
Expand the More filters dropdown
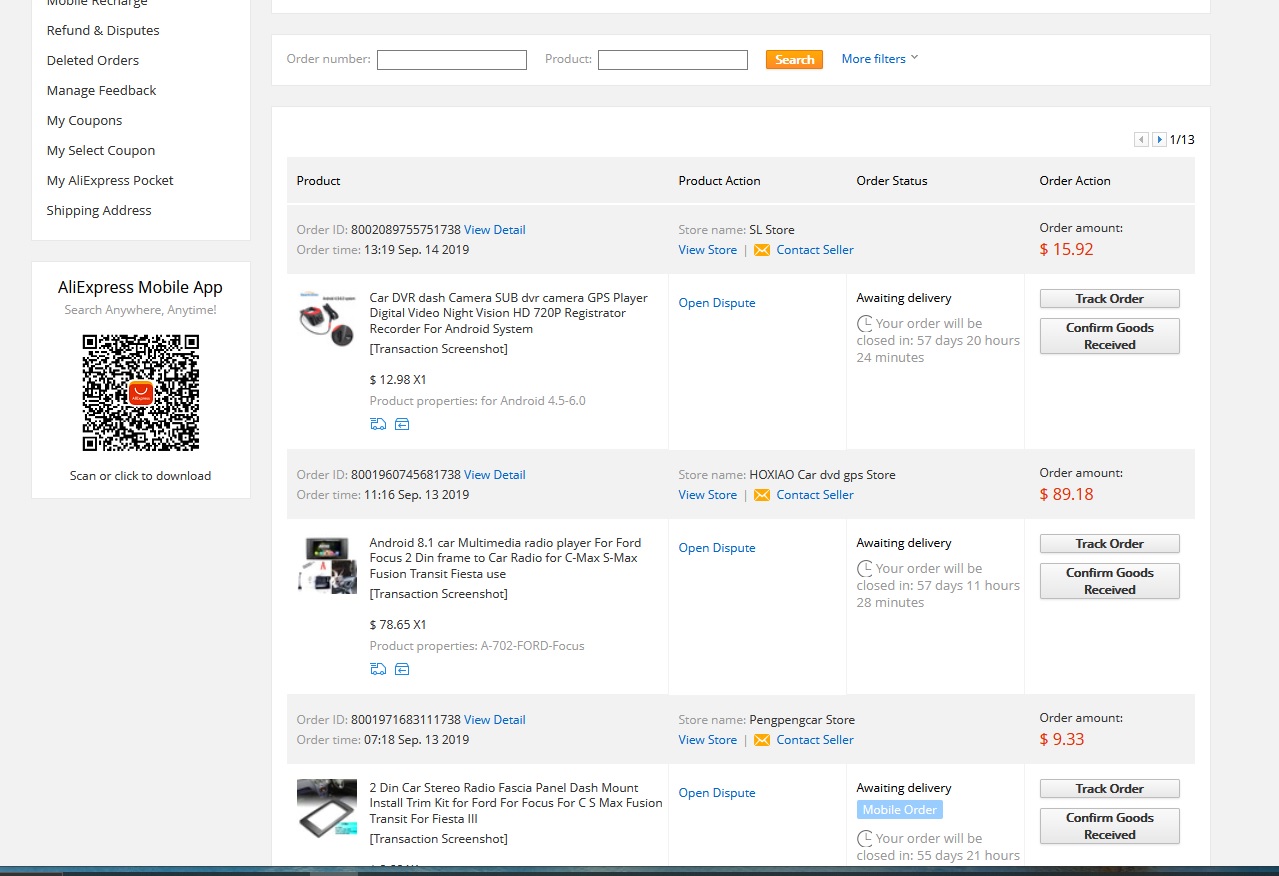pyautogui.click(x=880, y=59)
